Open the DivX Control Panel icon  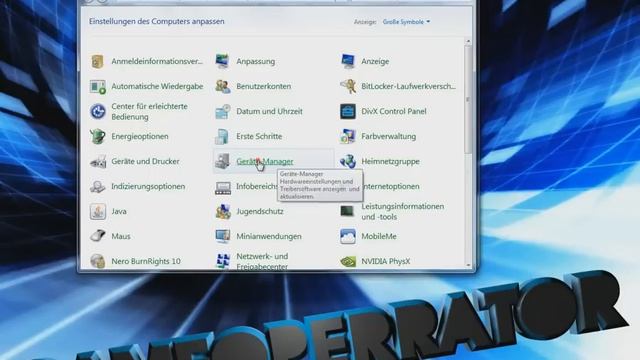coord(348,111)
